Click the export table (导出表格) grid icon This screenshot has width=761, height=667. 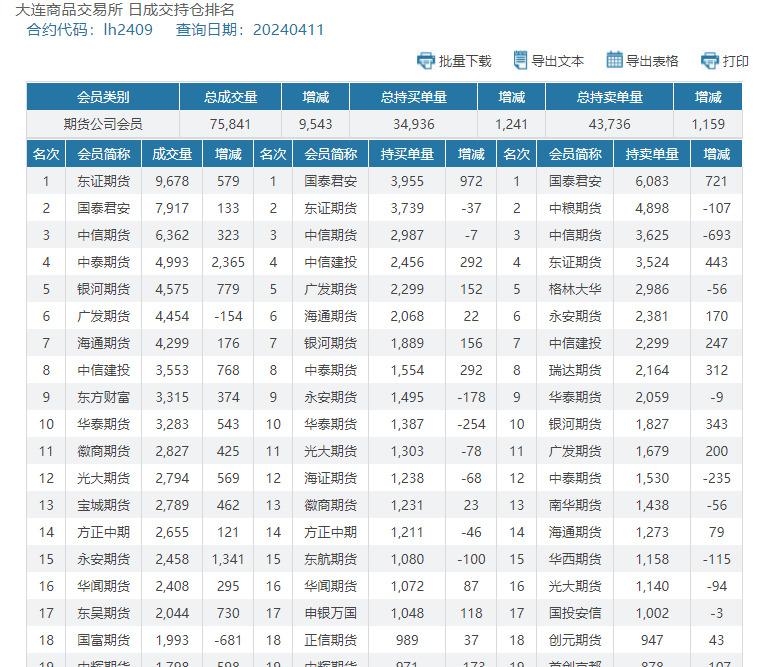pos(614,61)
